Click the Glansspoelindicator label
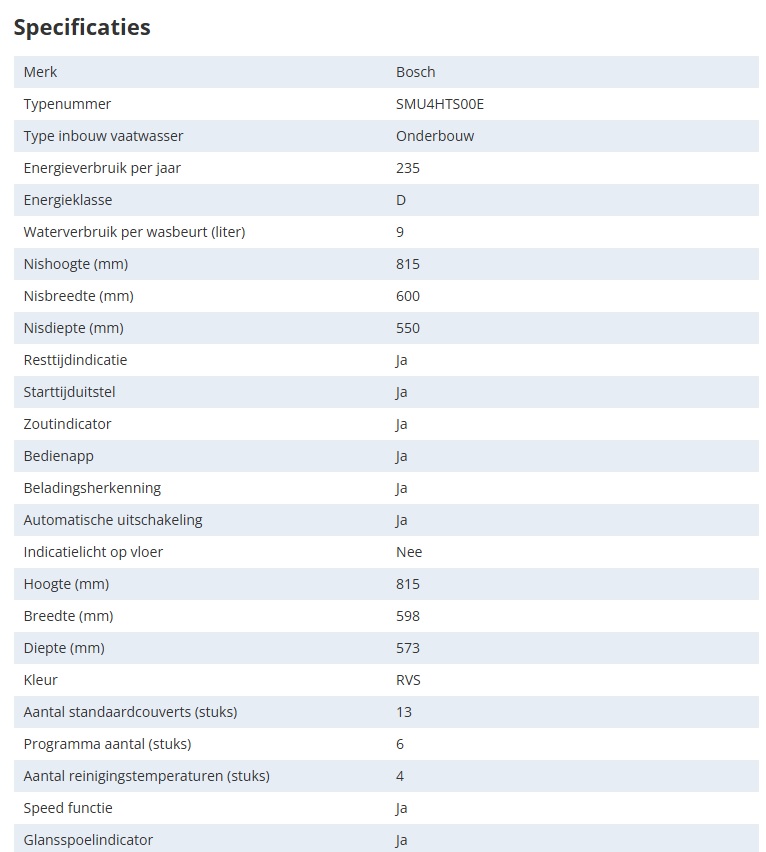This screenshot has height=852, width=766. (88, 840)
